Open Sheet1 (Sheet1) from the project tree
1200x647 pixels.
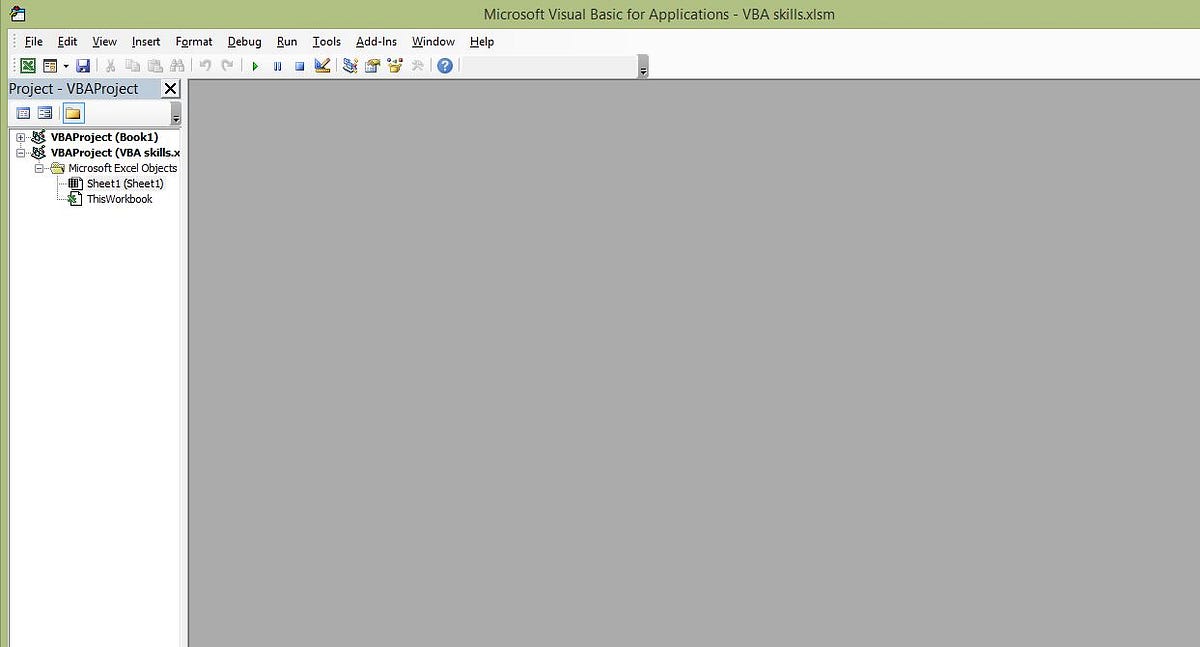(124, 183)
